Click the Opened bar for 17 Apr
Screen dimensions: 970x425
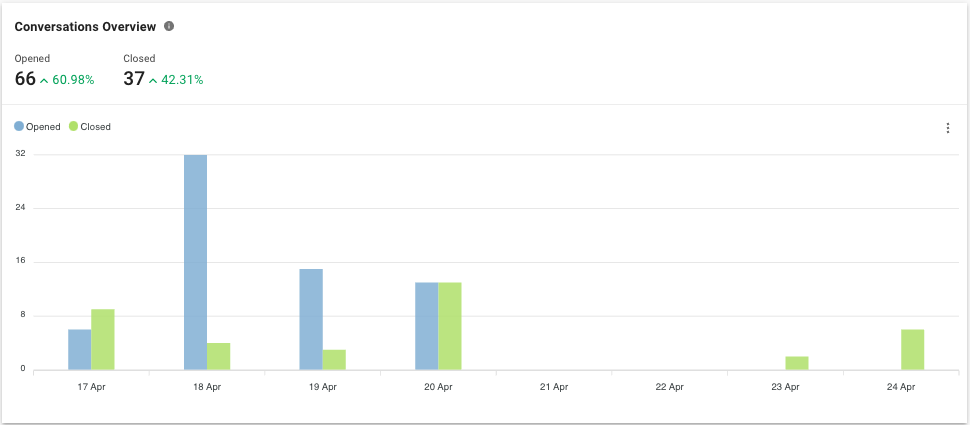point(79,349)
